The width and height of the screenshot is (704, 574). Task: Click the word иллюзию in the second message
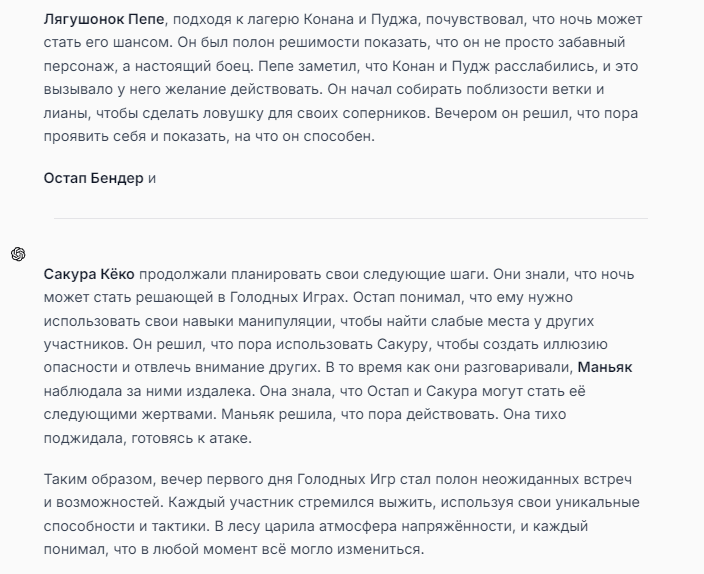575,344
